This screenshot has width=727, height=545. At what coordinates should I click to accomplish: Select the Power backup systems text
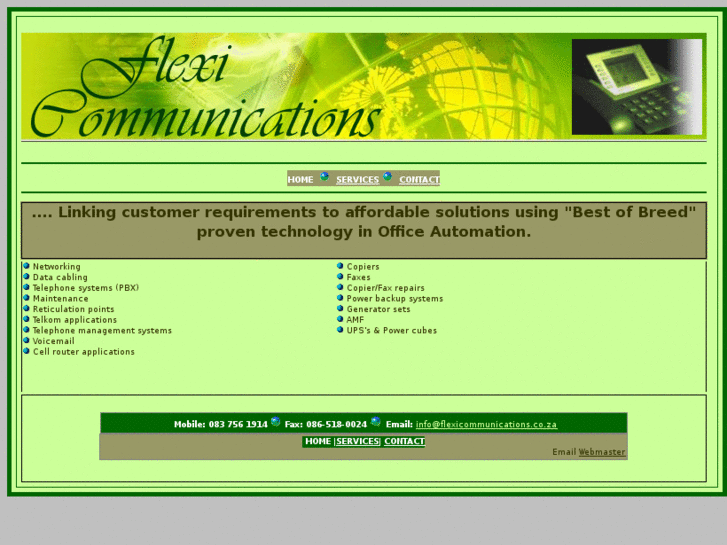pyautogui.click(x=395, y=299)
